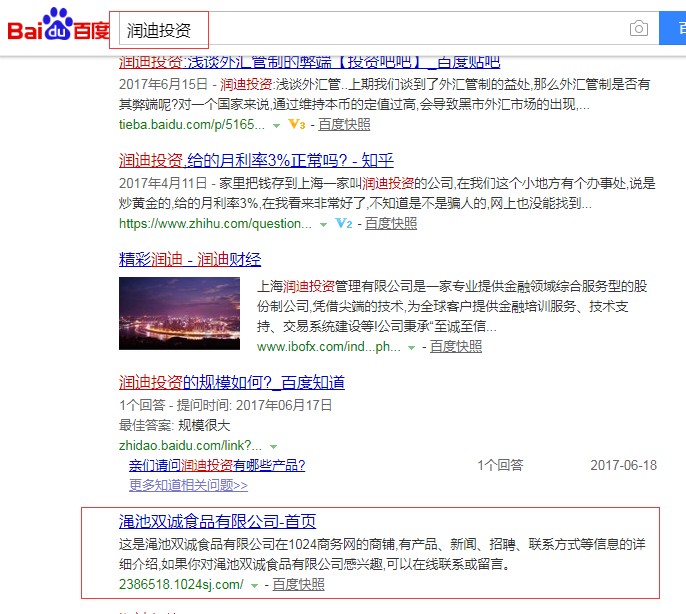This screenshot has height=614, width=686.
Task: Open camera image search icon
Action: [x=639, y=29]
